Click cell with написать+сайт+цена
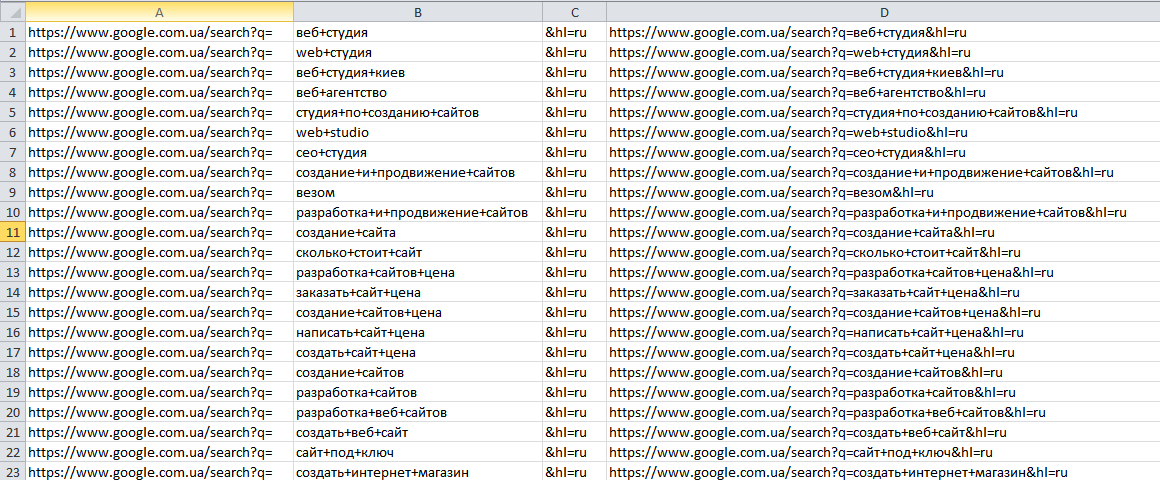Screen dimensions: 1160x480 pyautogui.click(x=418, y=332)
